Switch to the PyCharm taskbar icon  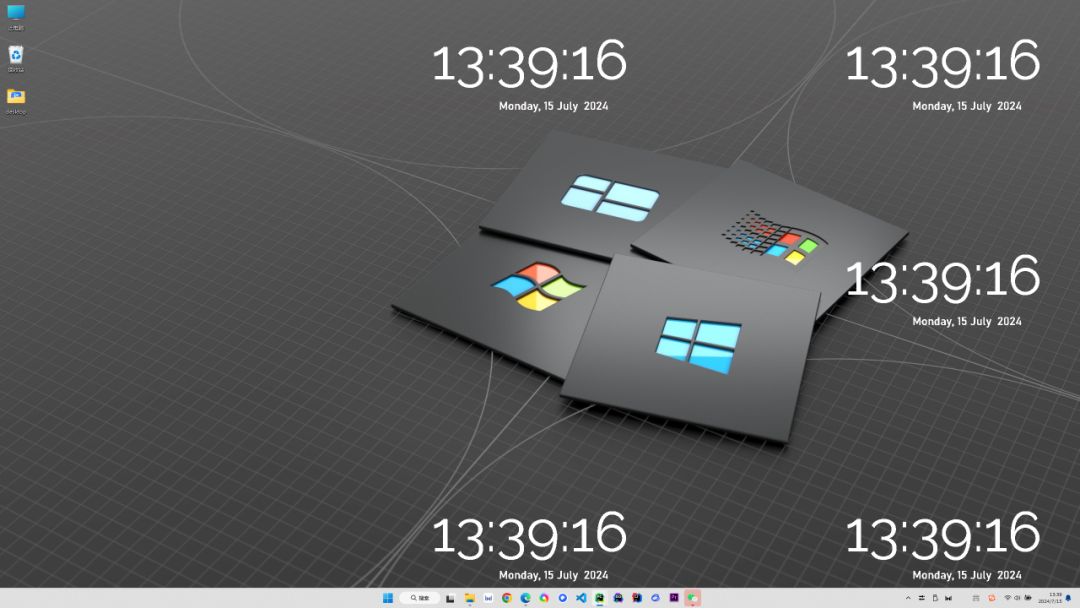pyautogui.click(x=599, y=598)
